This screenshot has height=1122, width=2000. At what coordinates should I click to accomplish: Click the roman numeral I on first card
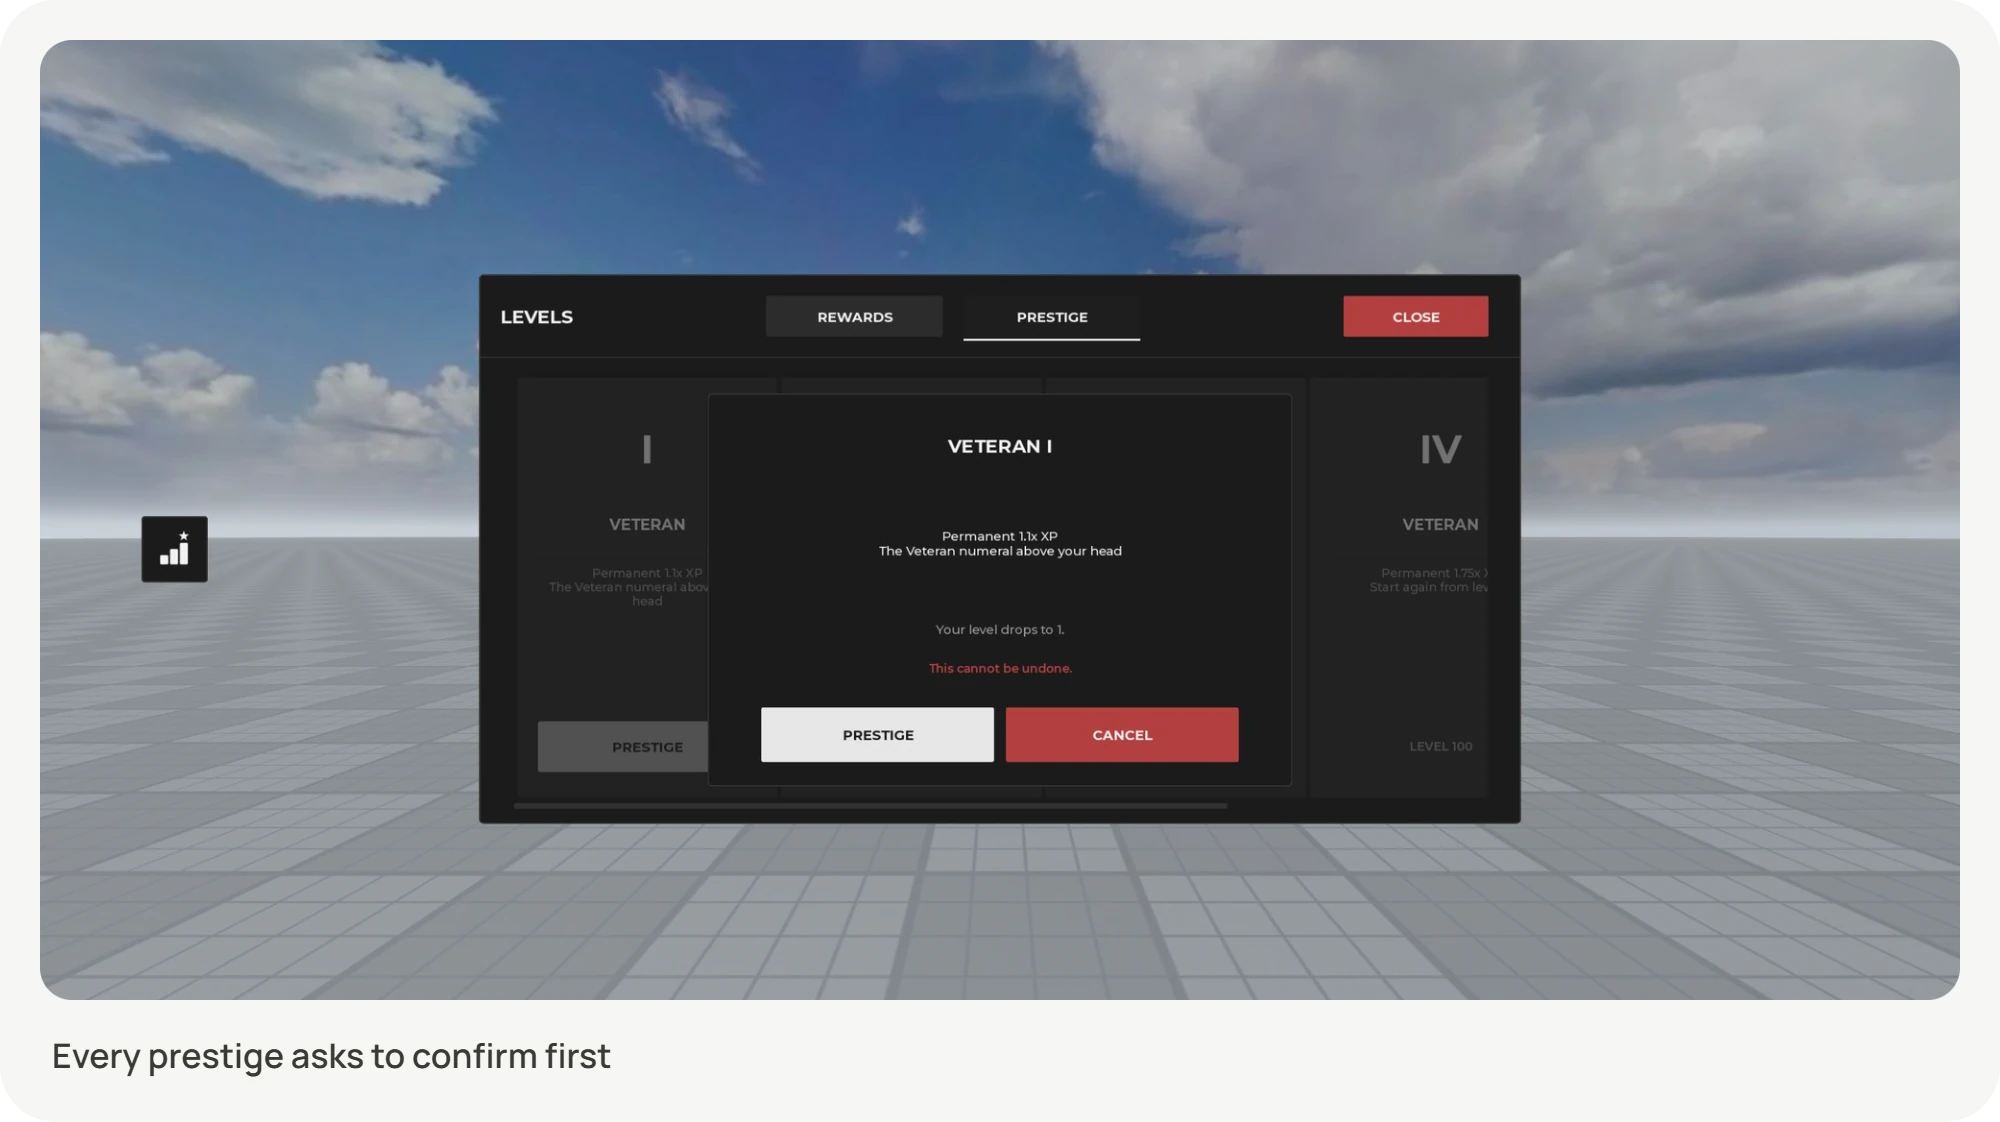[x=647, y=449]
